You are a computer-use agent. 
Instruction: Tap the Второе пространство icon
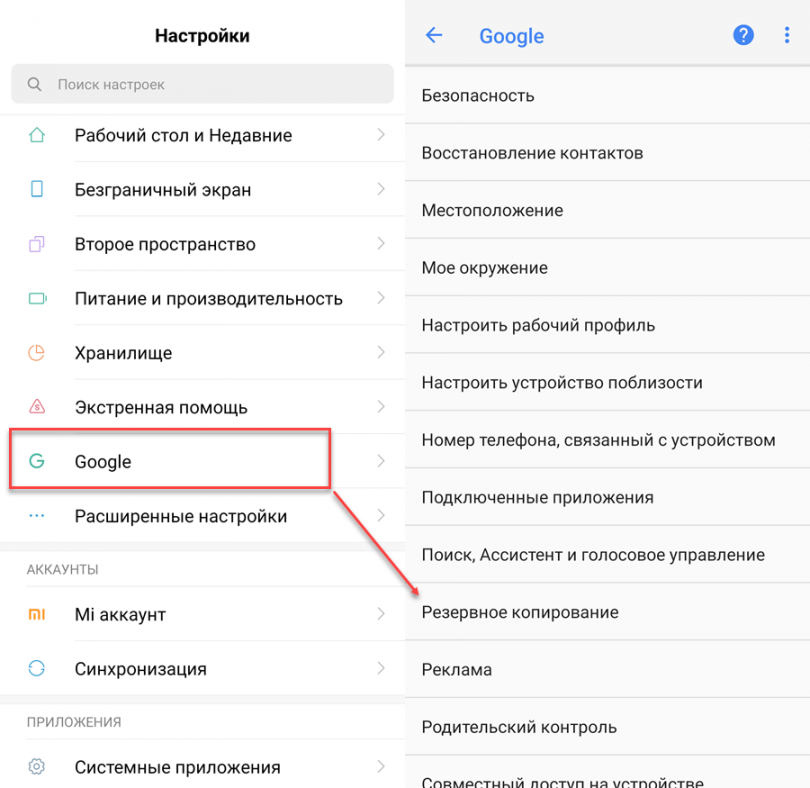click(x=37, y=244)
